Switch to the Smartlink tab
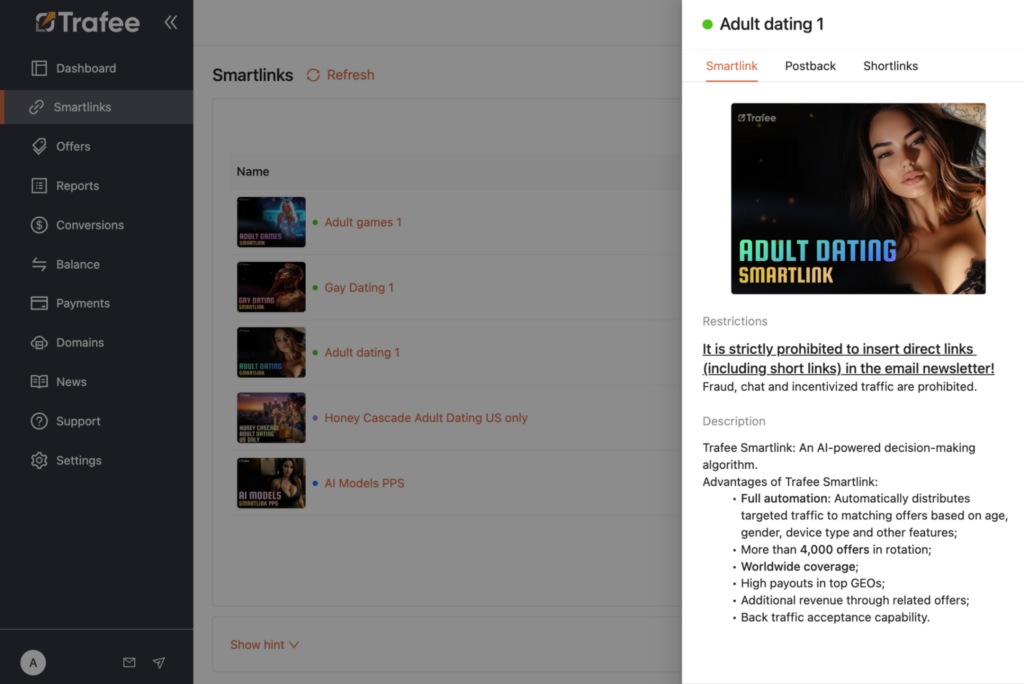This screenshot has width=1024, height=684. tap(731, 66)
